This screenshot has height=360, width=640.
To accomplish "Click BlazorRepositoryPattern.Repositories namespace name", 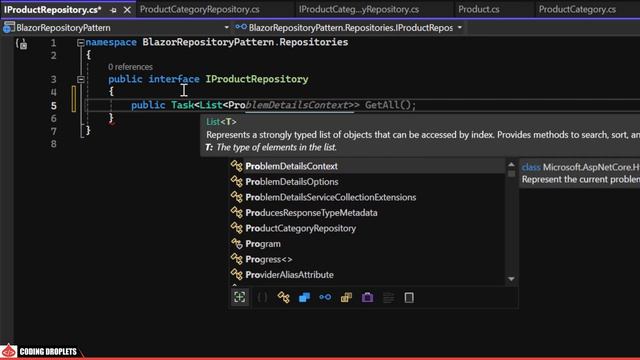I will 245,42.
